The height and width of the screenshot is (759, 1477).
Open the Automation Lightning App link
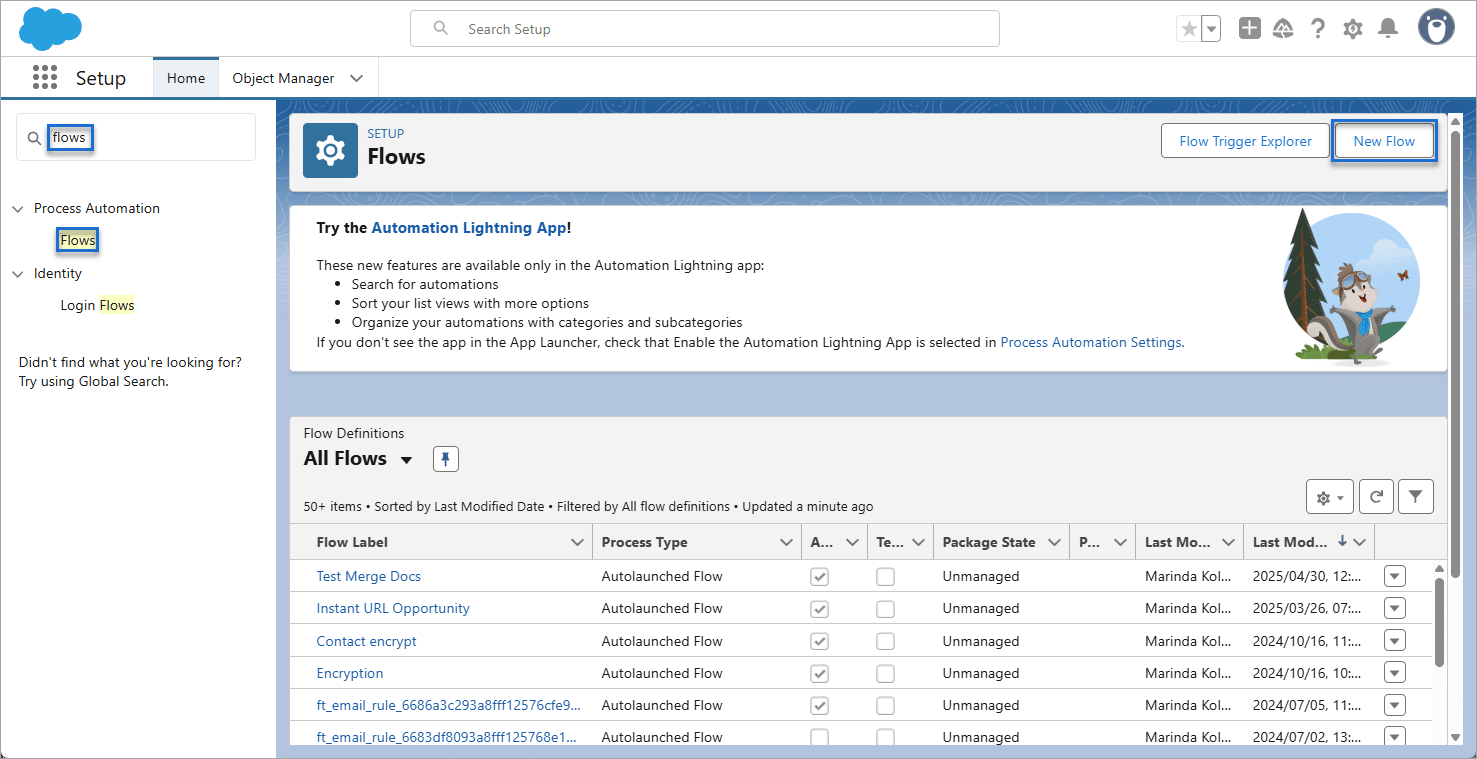click(x=469, y=228)
